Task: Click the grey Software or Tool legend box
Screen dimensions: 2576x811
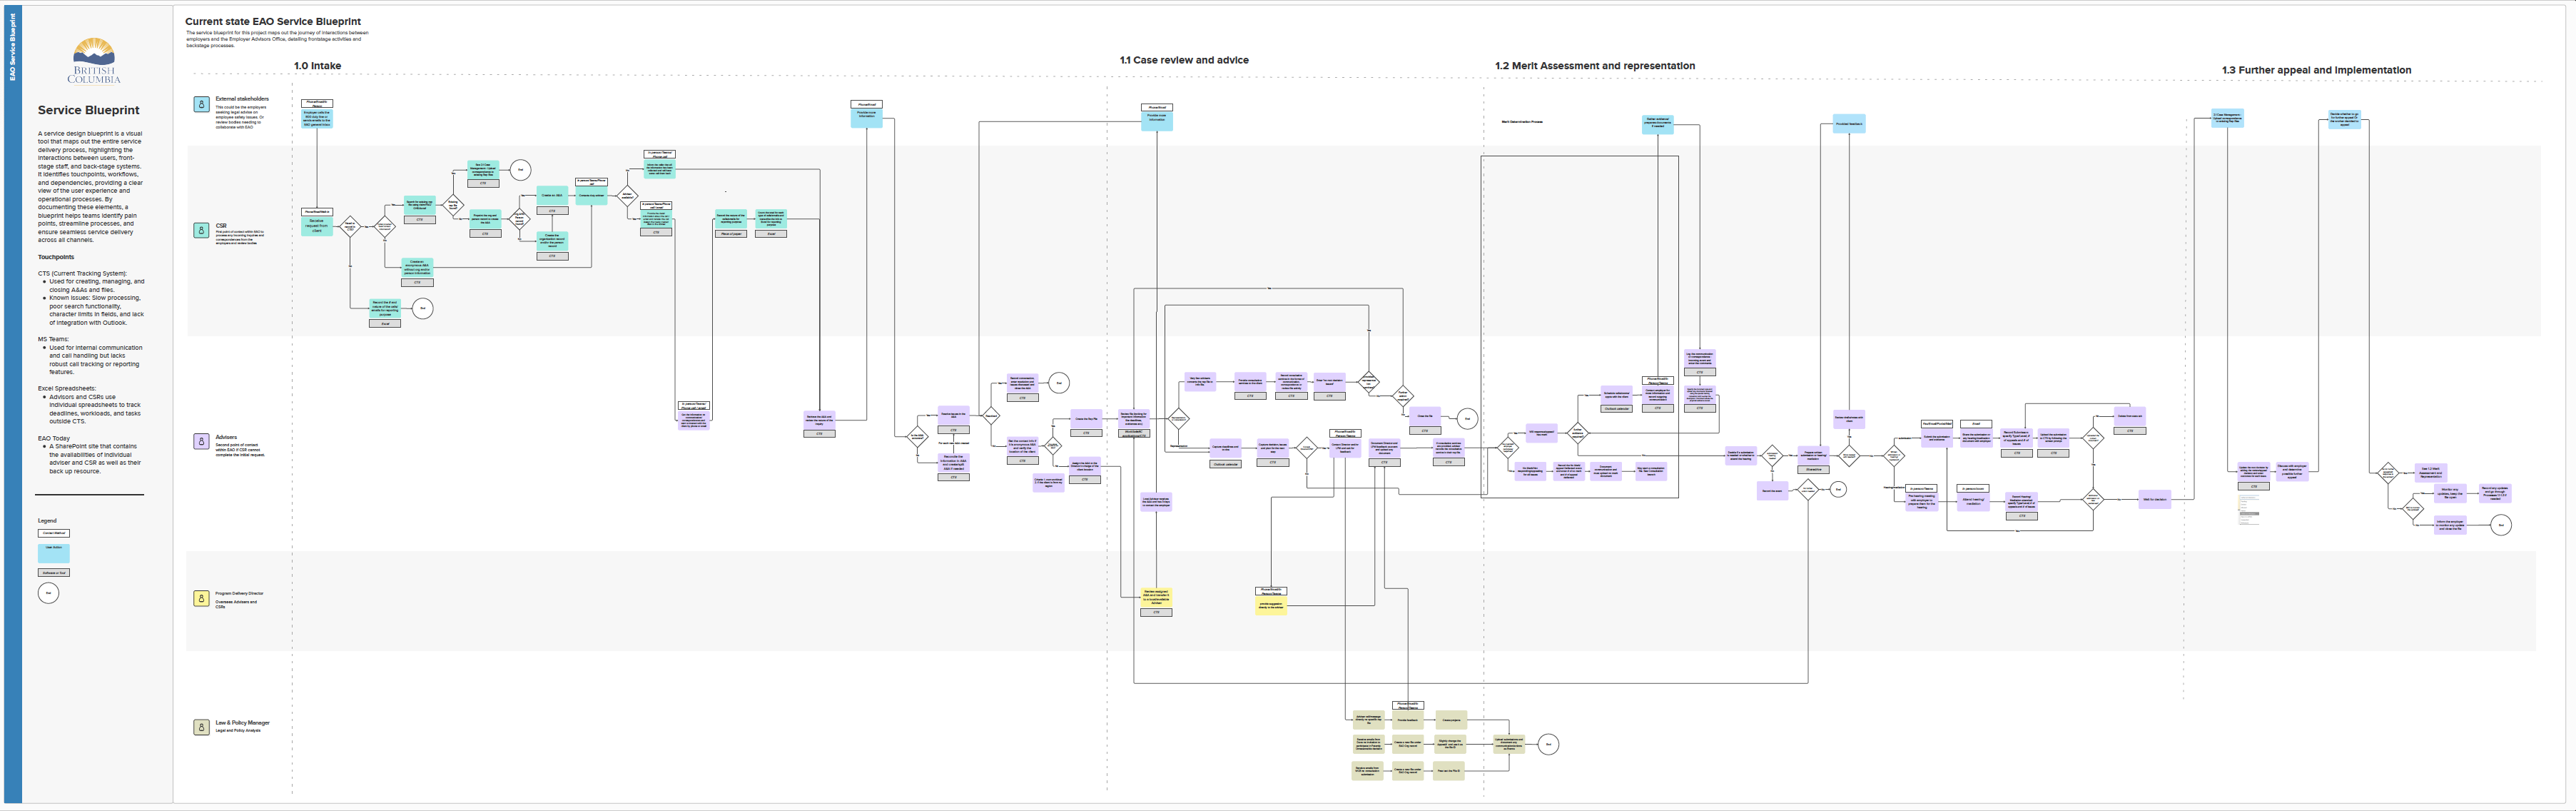Action: pos(54,573)
